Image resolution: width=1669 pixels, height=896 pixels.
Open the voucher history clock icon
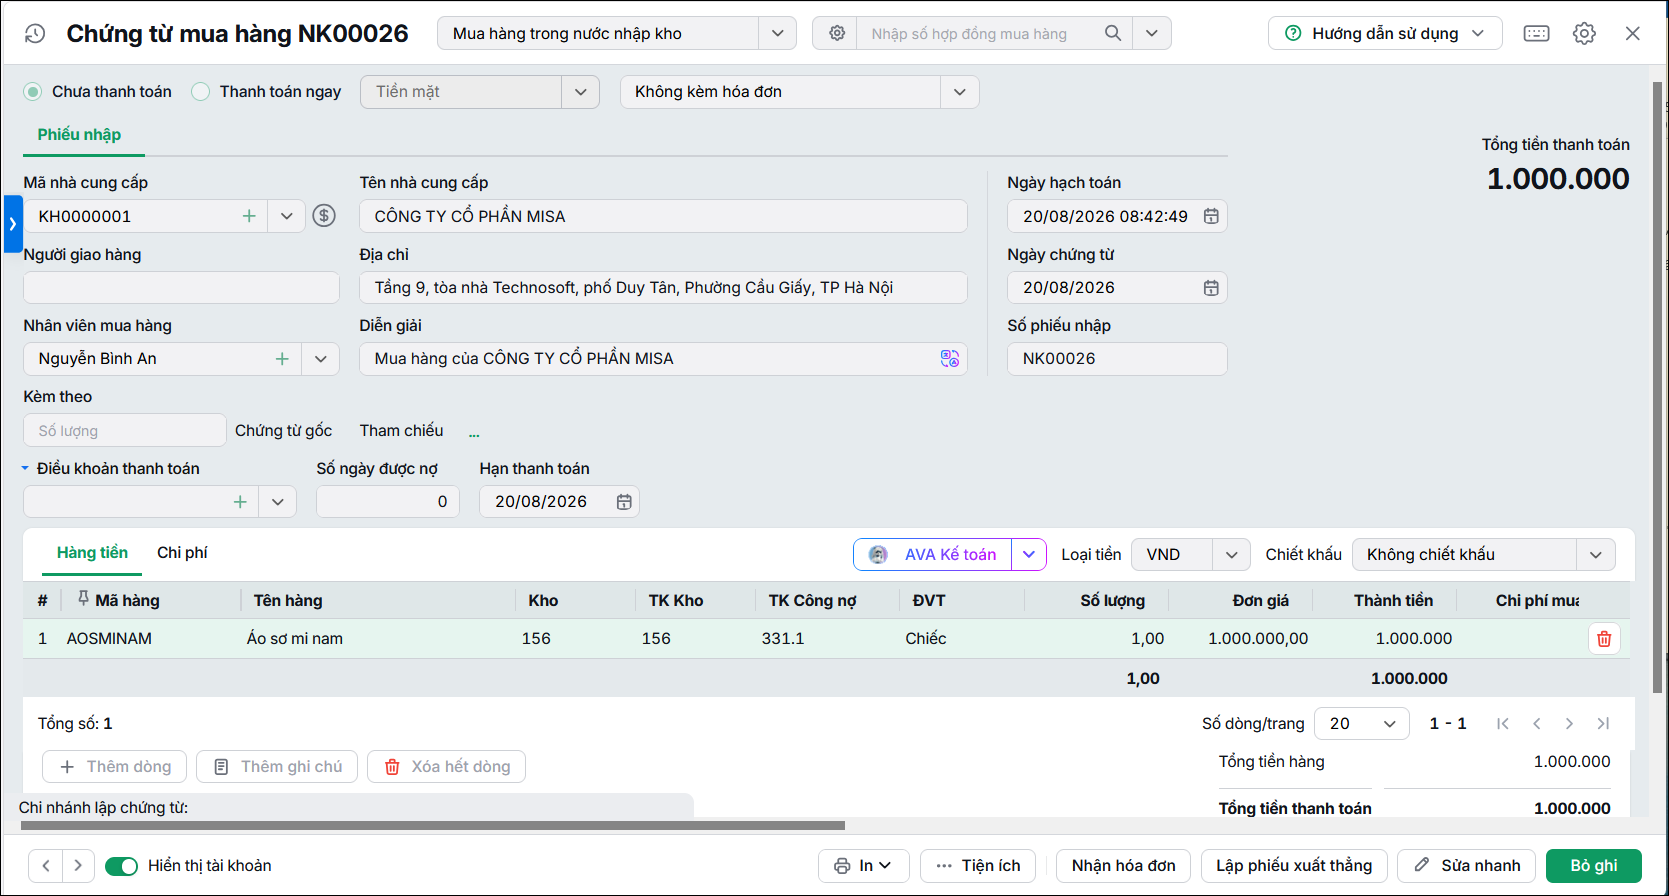click(35, 34)
